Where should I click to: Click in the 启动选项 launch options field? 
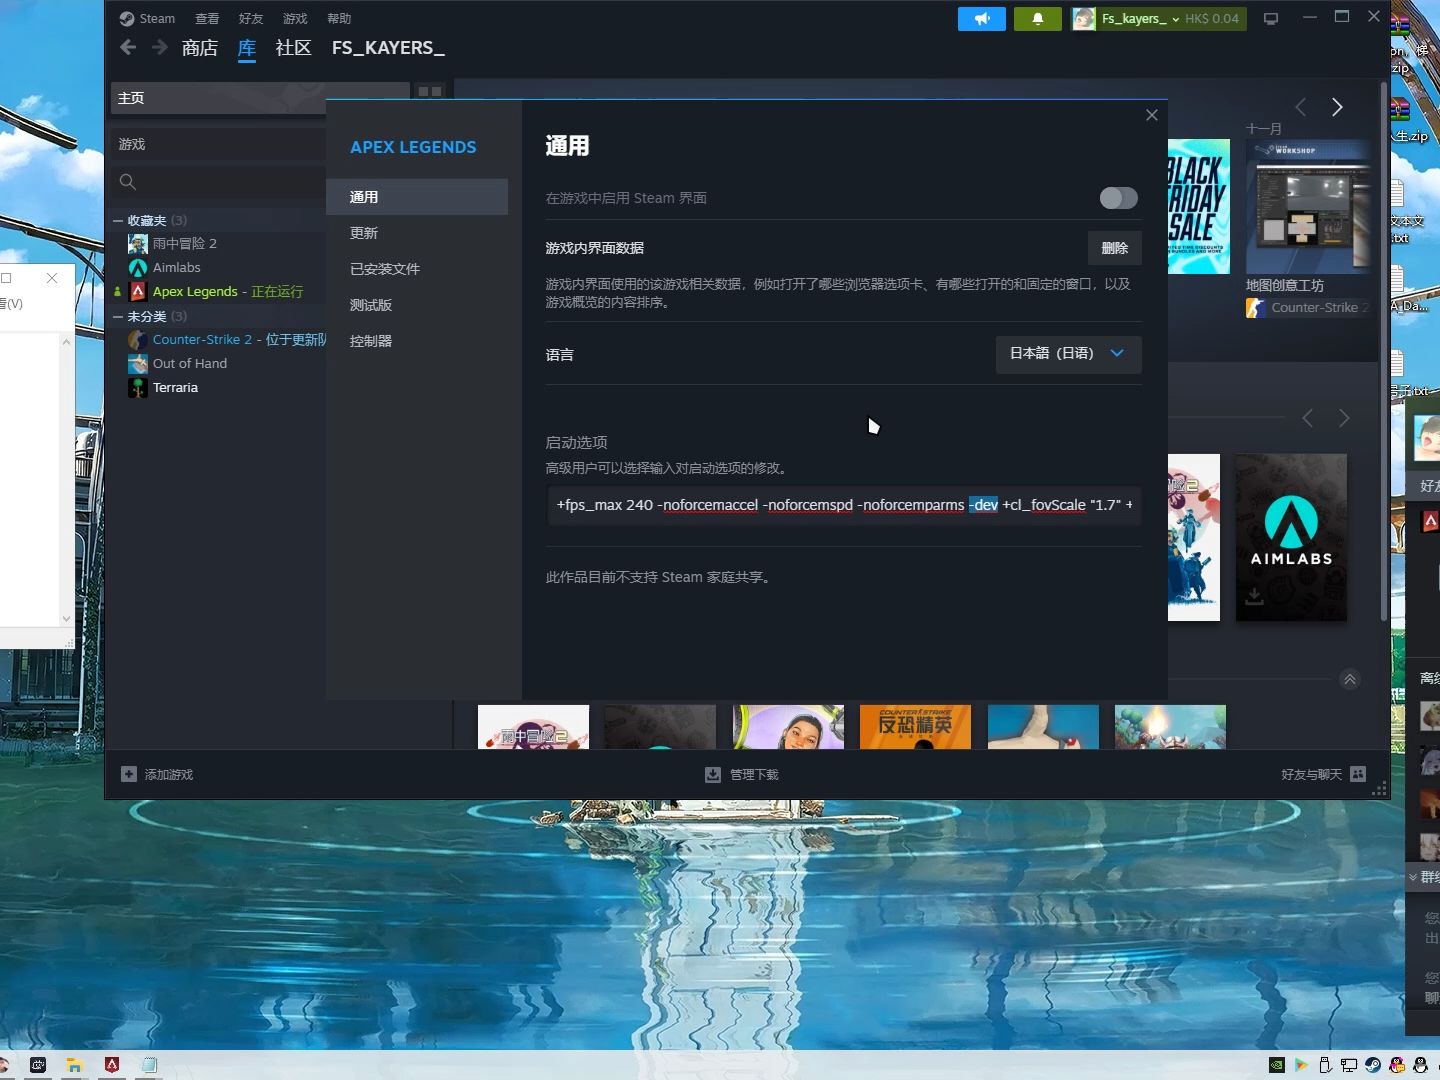tap(844, 505)
